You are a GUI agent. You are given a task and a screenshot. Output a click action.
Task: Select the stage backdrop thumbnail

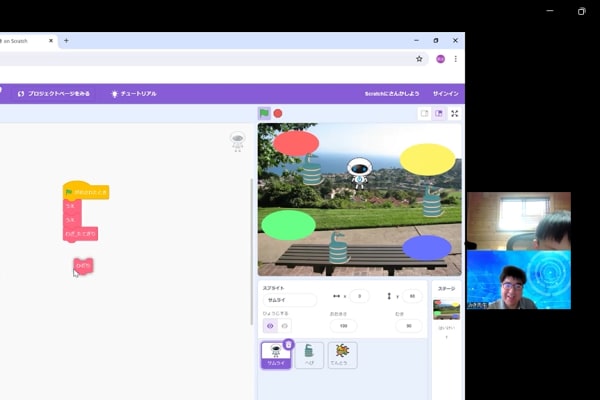click(x=446, y=309)
